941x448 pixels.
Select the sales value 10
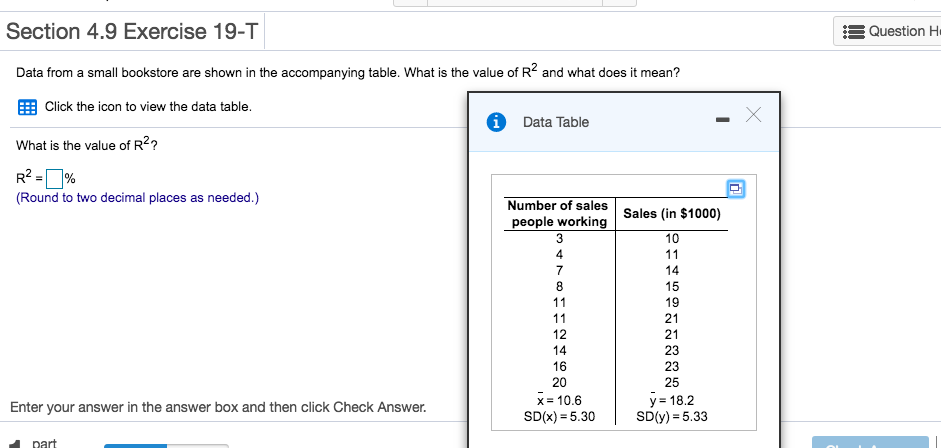click(x=672, y=238)
